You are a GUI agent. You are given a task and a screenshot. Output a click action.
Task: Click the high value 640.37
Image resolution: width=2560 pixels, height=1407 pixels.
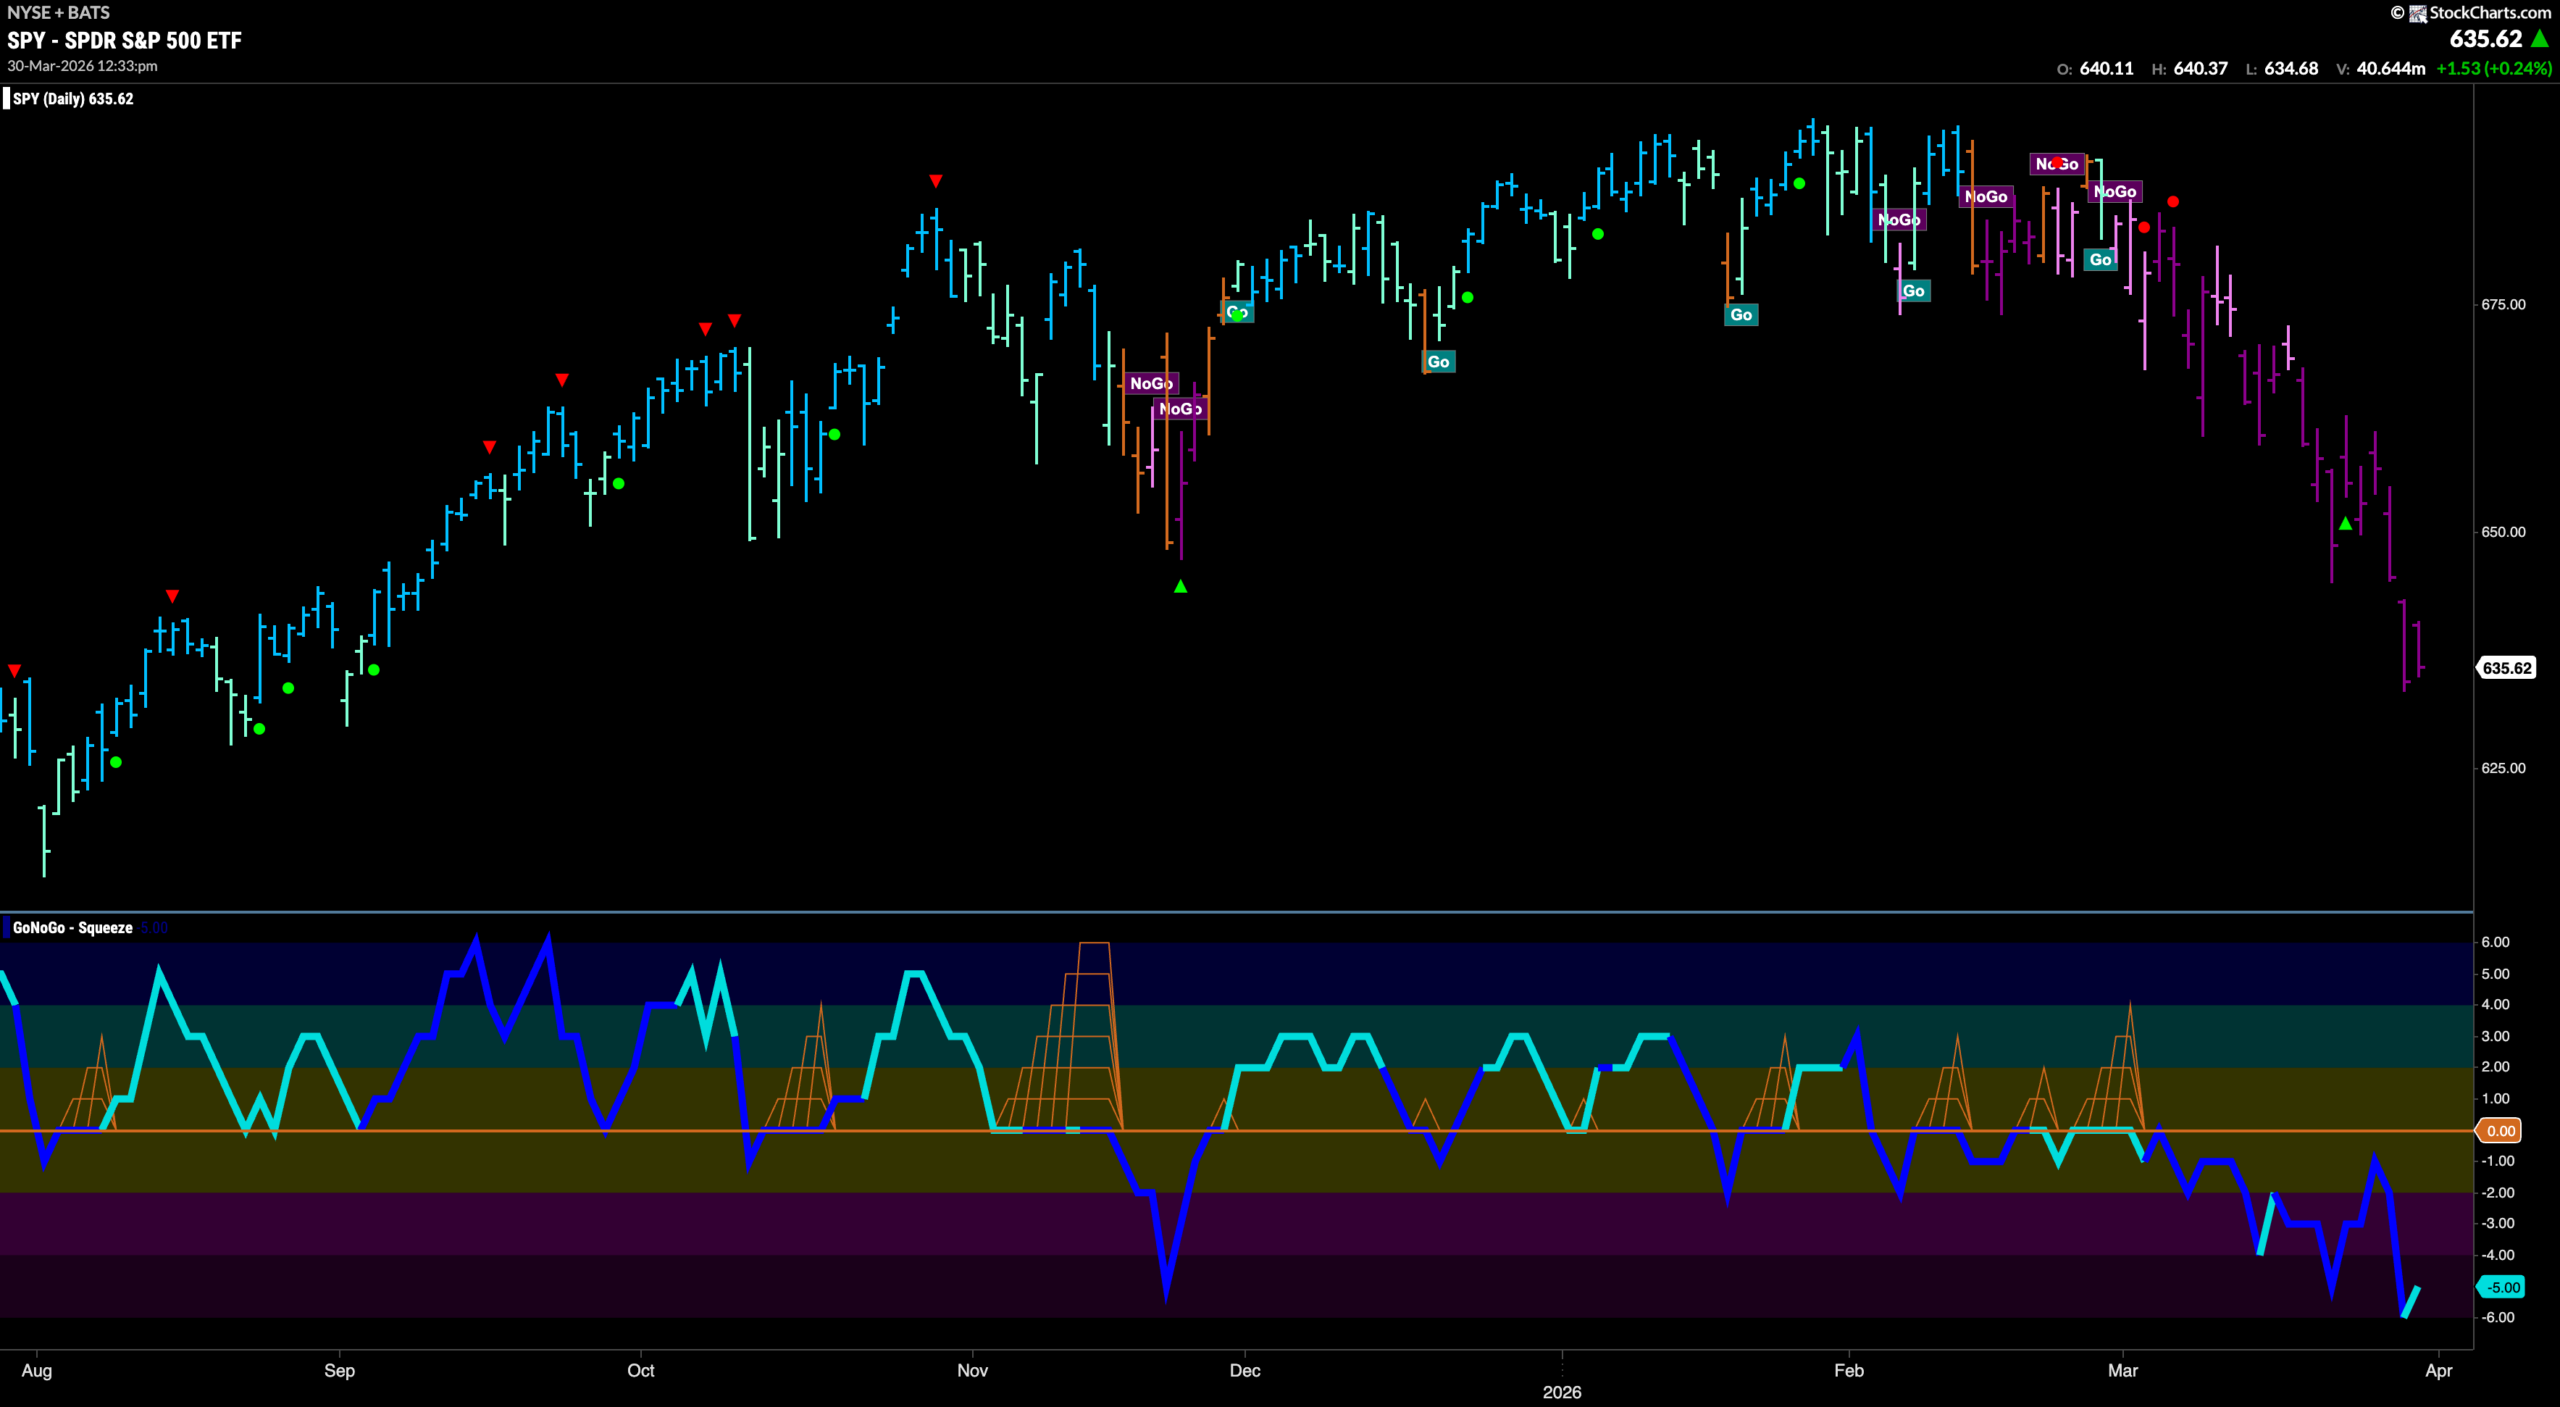(x=2201, y=69)
